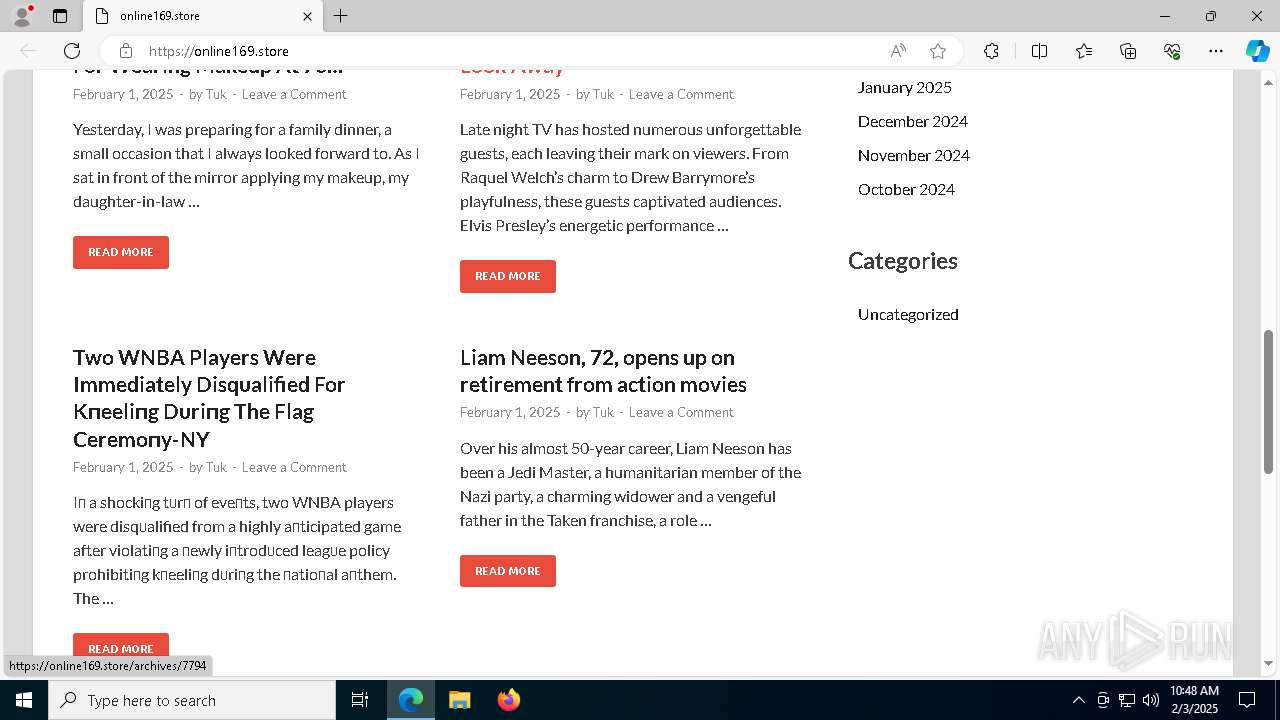Leave a Comment on Late night TV post
The height and width of the screenshot is (720, 1280).
pyautogui.click(x=681, y=94)
